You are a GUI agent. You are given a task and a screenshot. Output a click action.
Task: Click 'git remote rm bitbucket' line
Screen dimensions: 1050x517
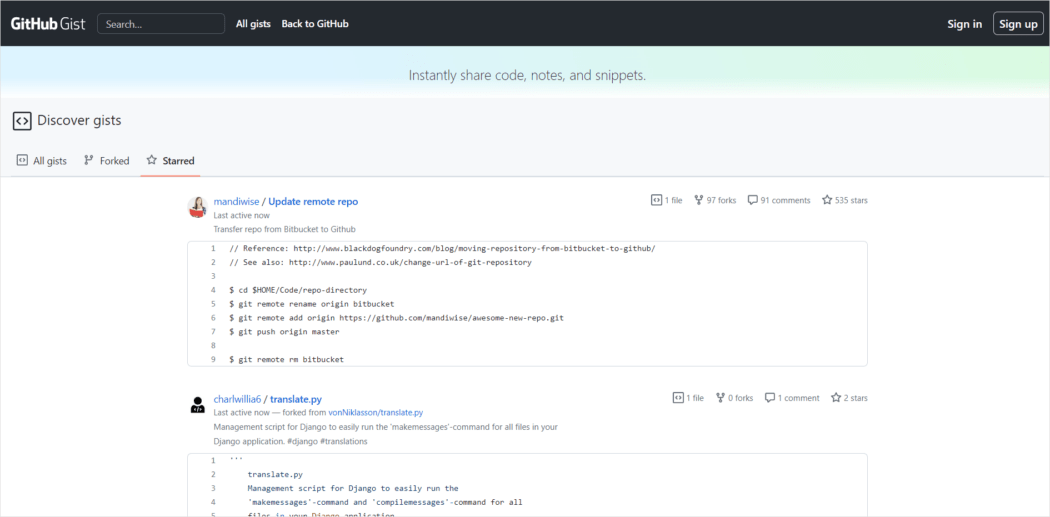coord(286,360)
